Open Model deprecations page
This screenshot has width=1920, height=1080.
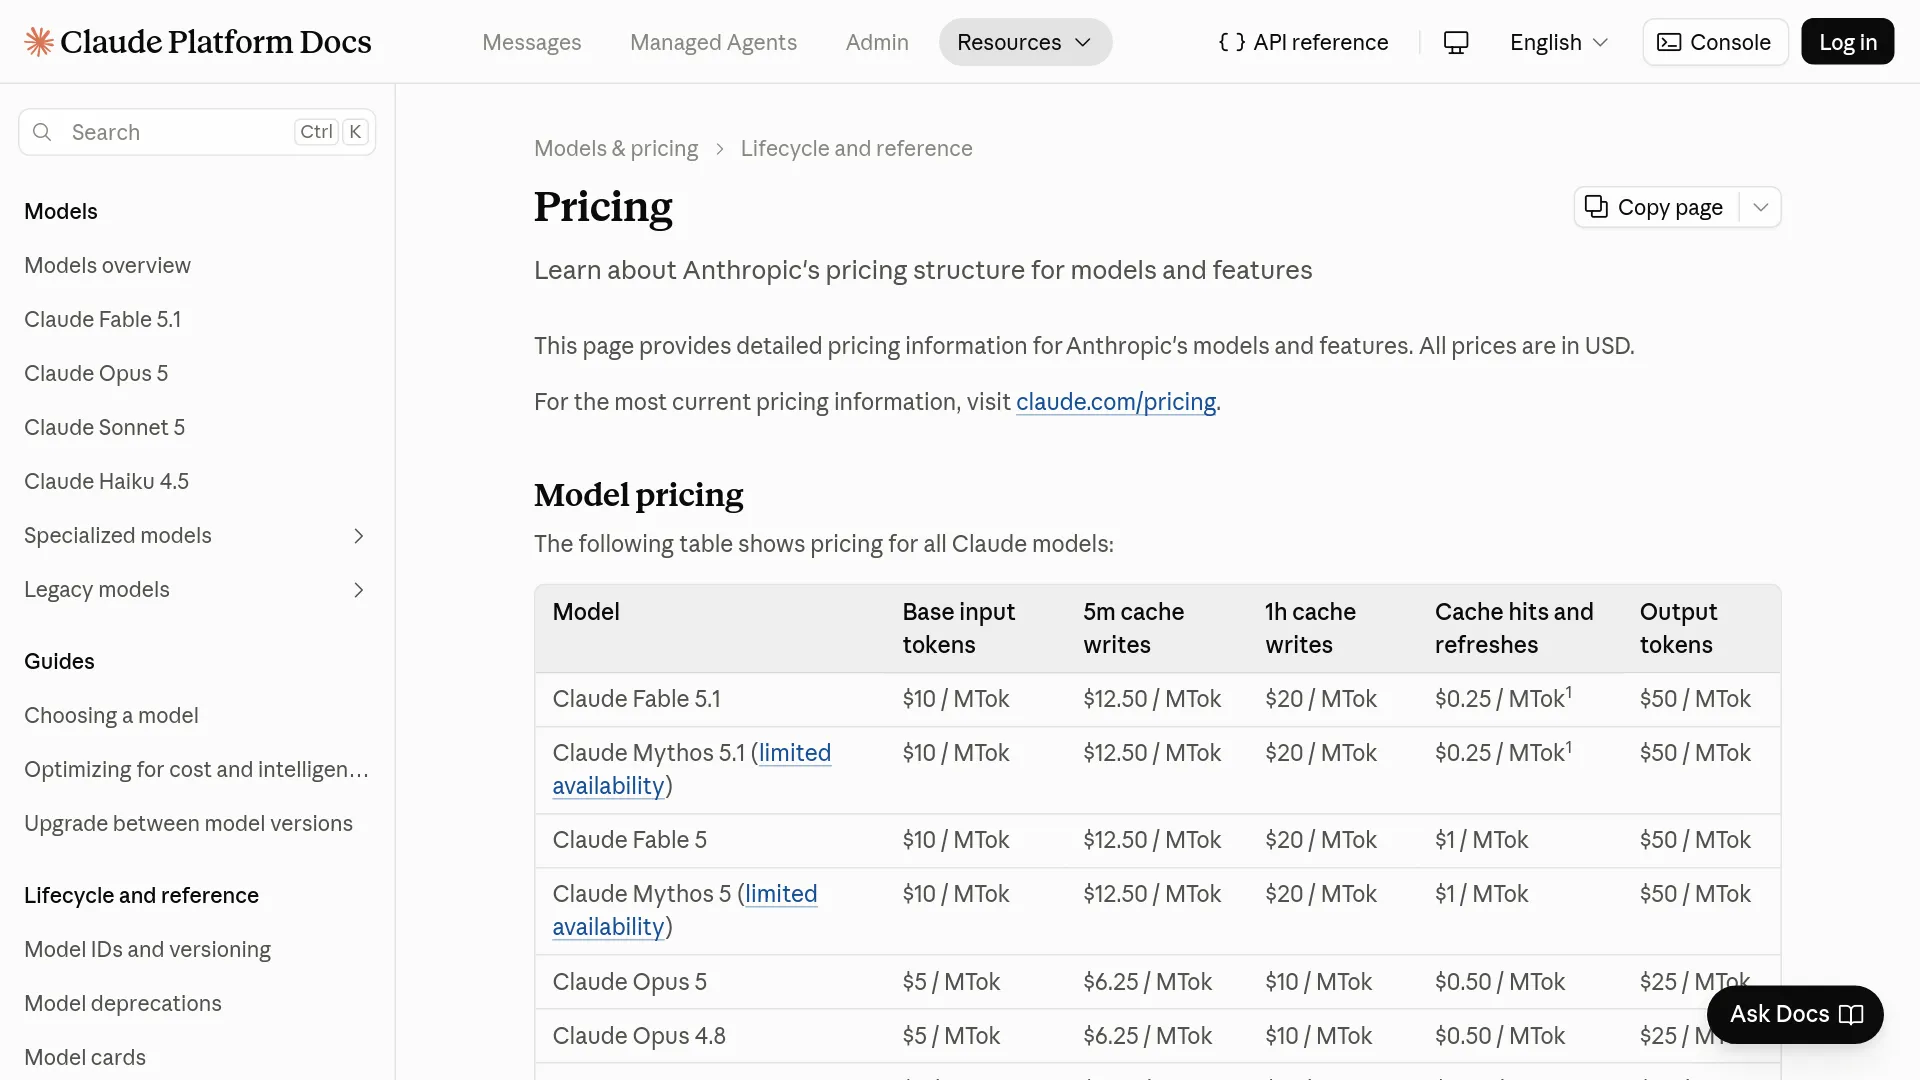tap(123, 1003)
